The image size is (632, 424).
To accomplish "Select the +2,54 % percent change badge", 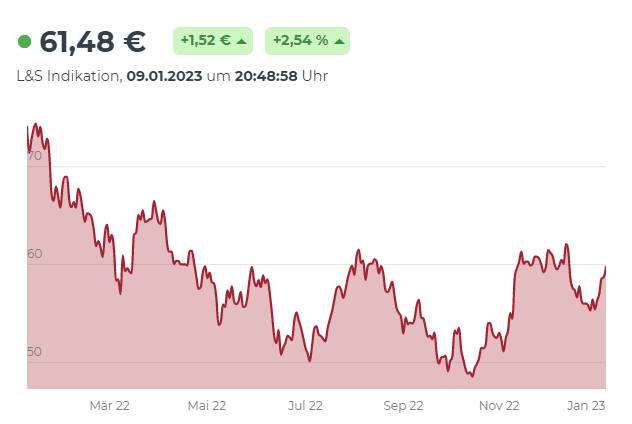I will click(x=307, y=42).
